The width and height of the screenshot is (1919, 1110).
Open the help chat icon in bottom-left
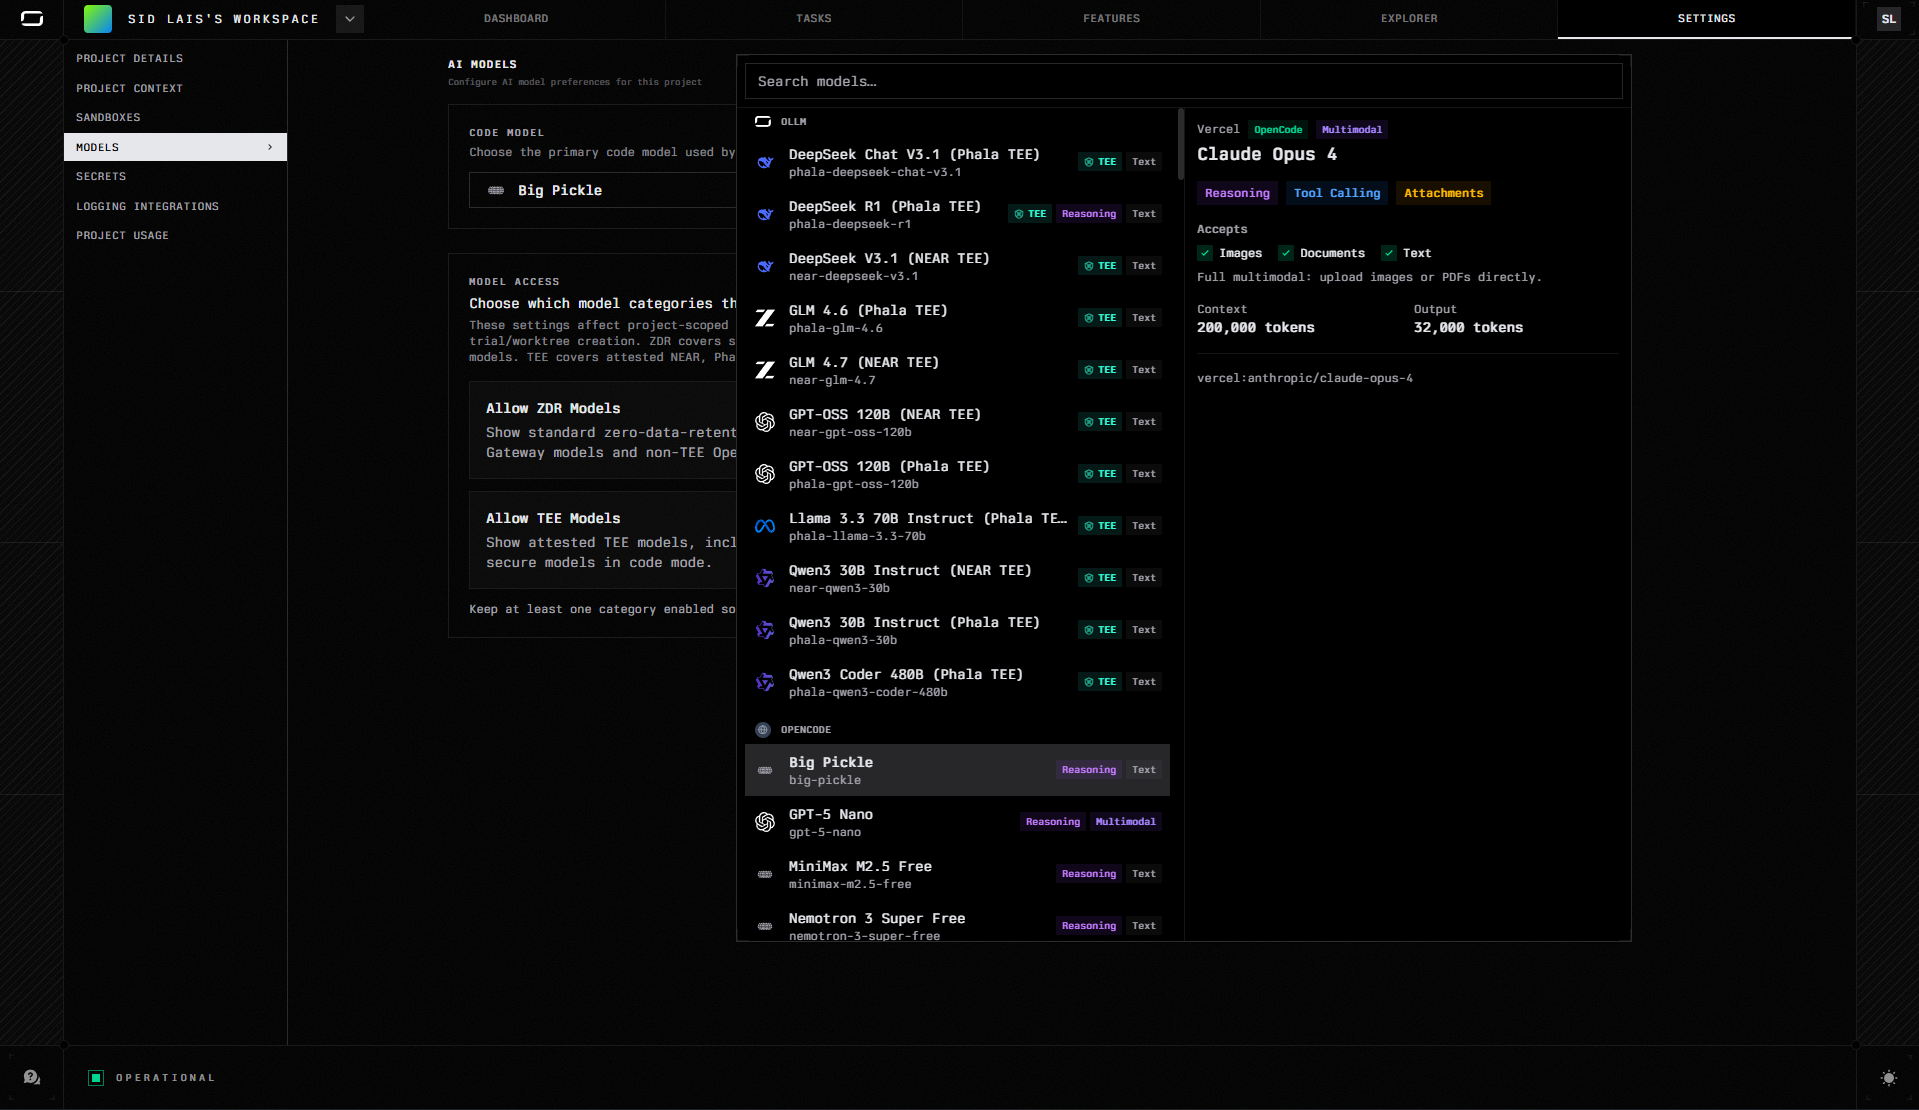pyautogui.click(x=32, y=1077)
